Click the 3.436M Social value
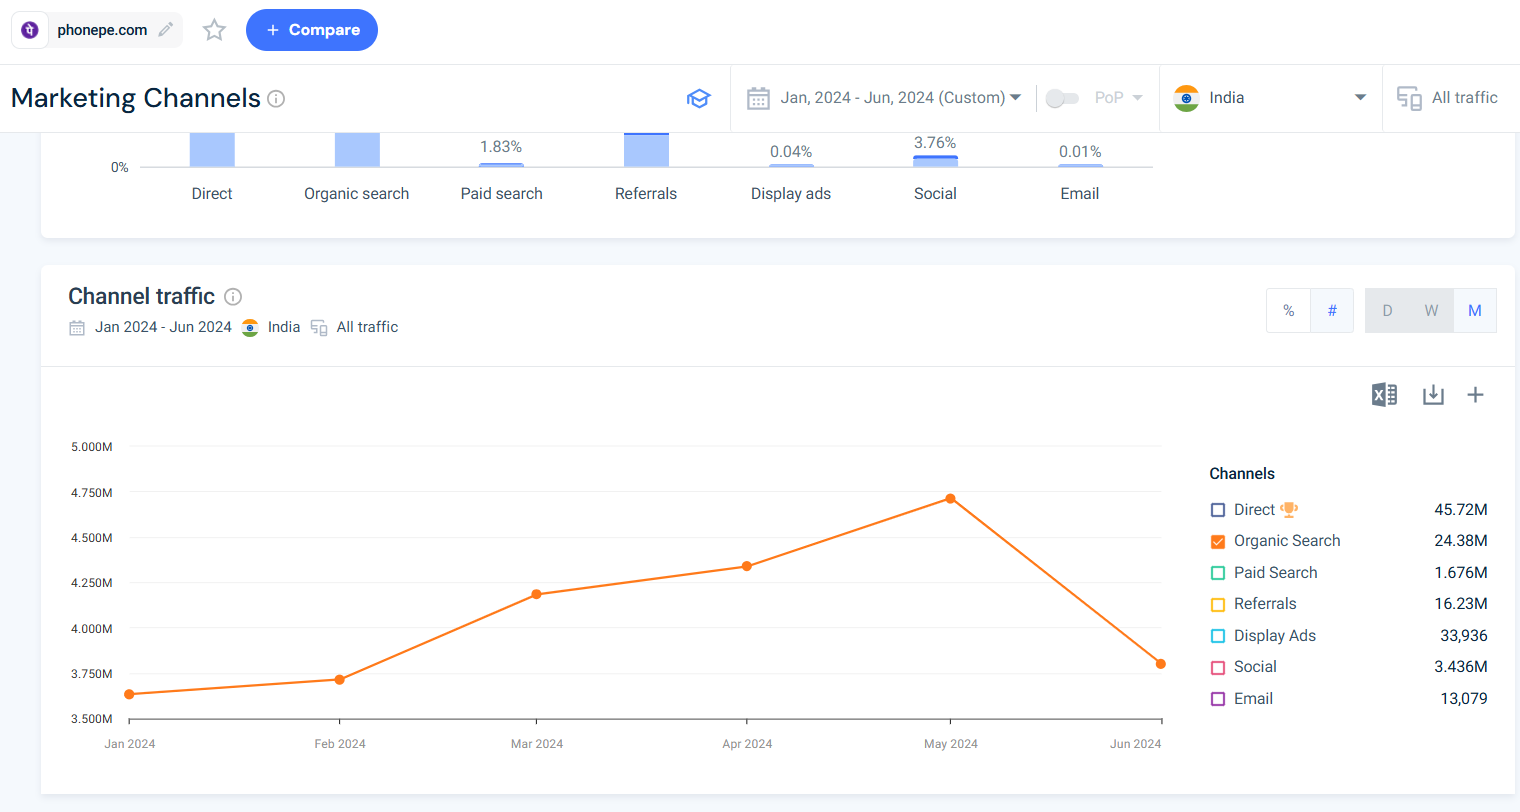 tap(1461, 667)
